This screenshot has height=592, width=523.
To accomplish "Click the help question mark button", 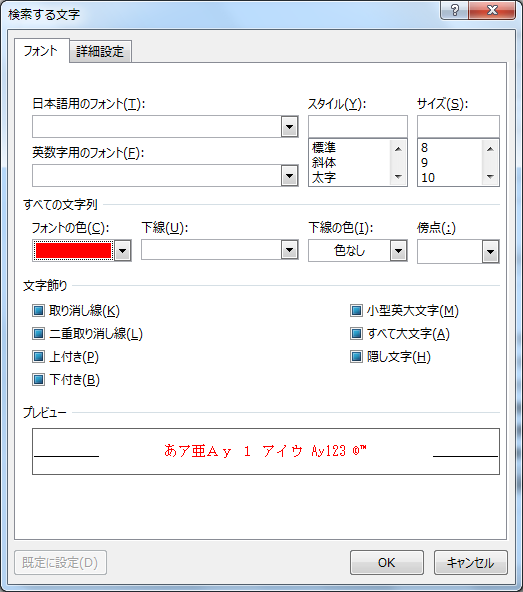I will click(455, 10).
